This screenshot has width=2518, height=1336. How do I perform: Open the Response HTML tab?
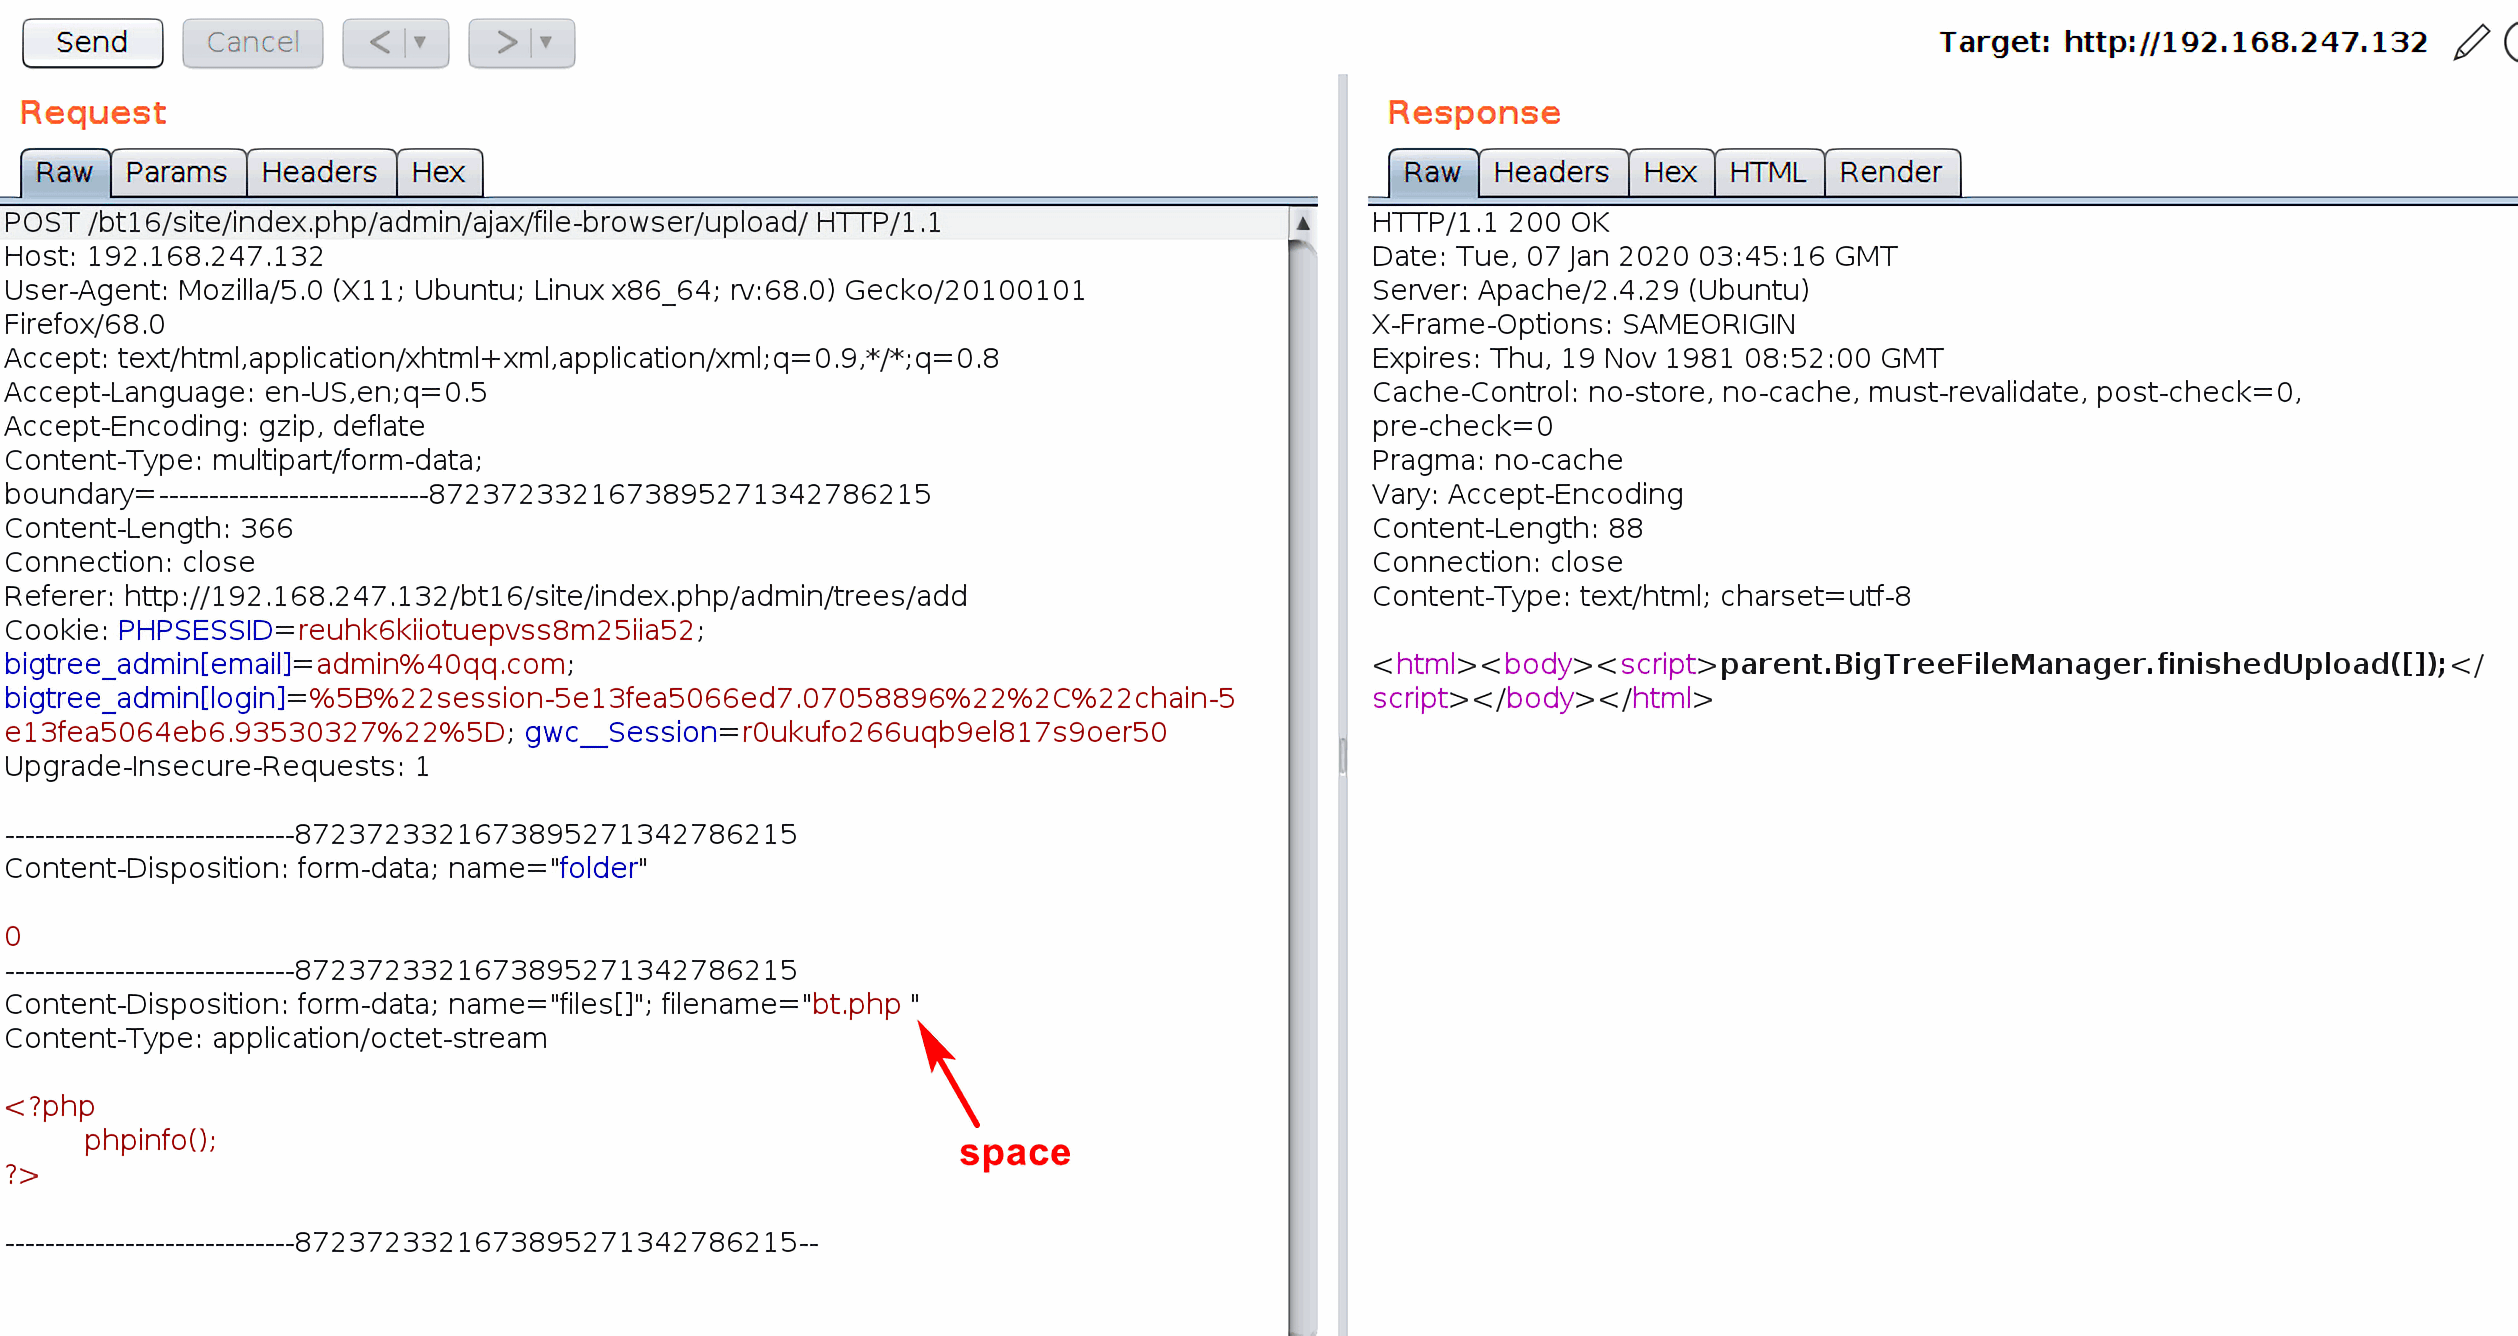1768,173
